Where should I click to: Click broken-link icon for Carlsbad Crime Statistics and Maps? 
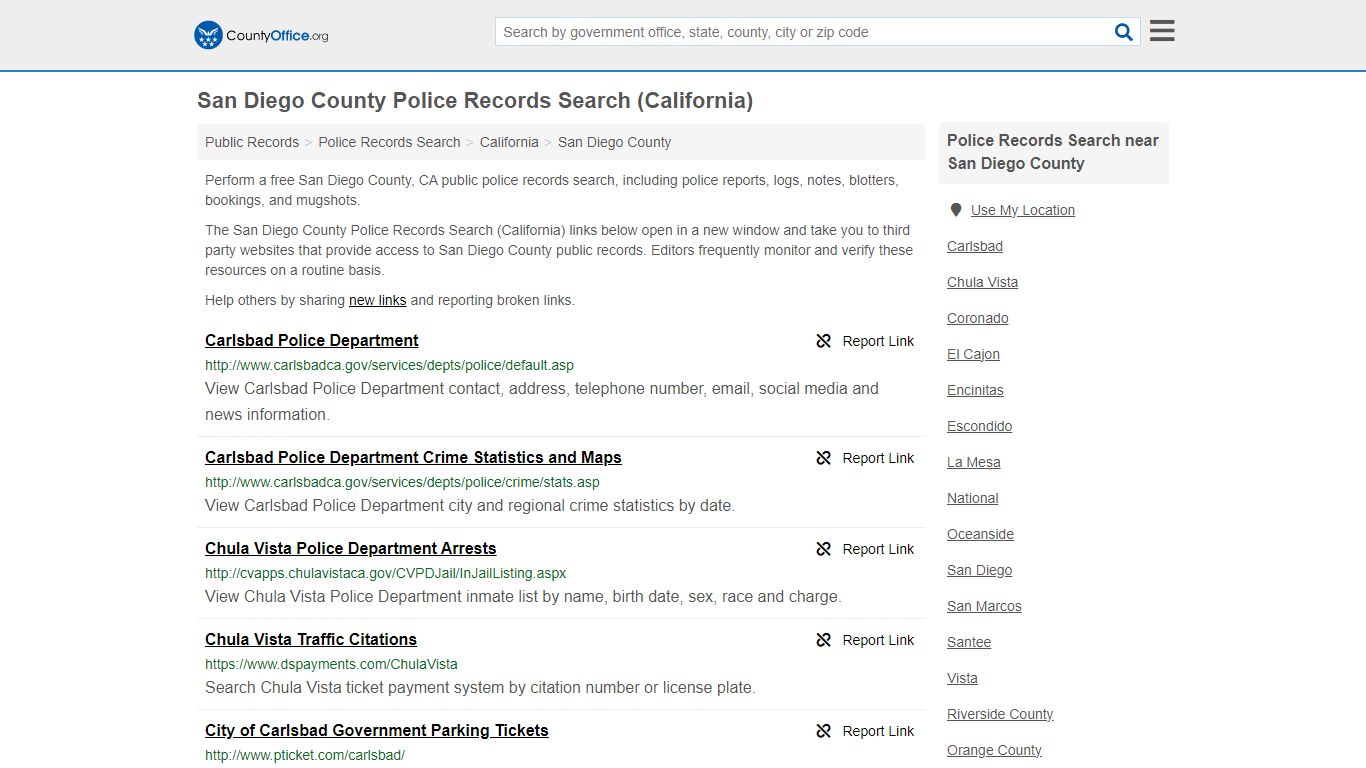pos(824,458)
